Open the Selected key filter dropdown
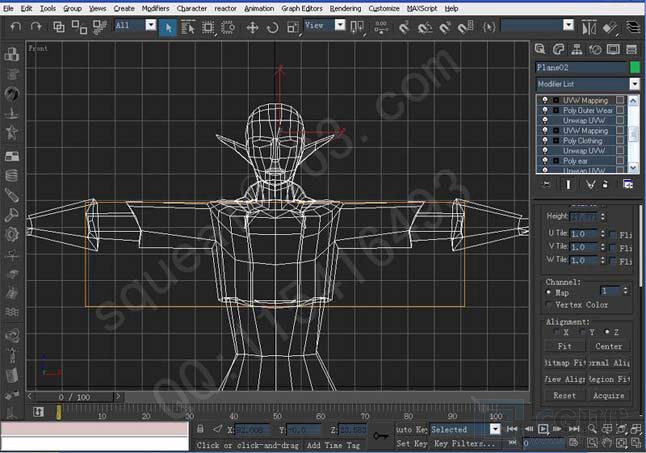Viewport: 646px width, 453px height. pyautogui.click(x=495, y=429)
